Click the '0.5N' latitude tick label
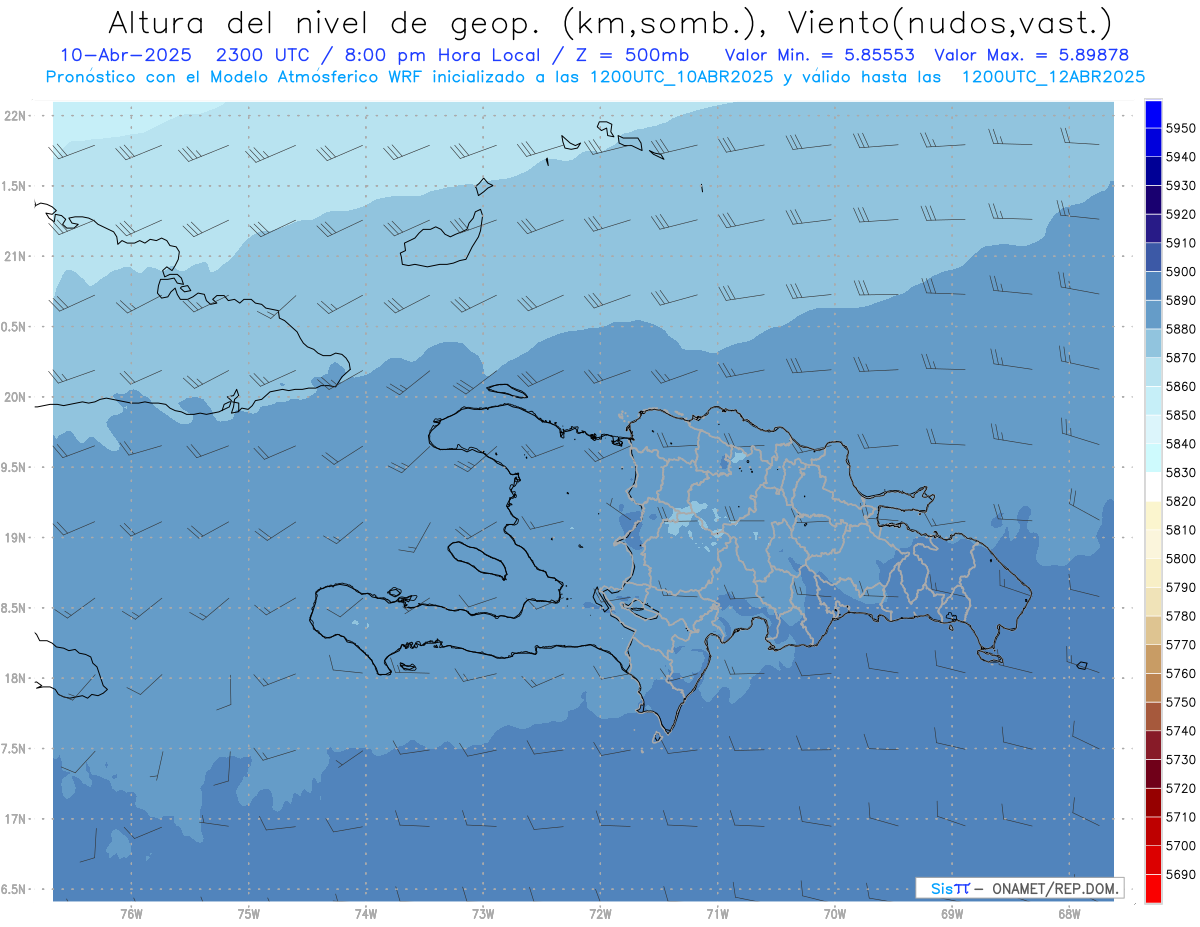 [13, 327]
